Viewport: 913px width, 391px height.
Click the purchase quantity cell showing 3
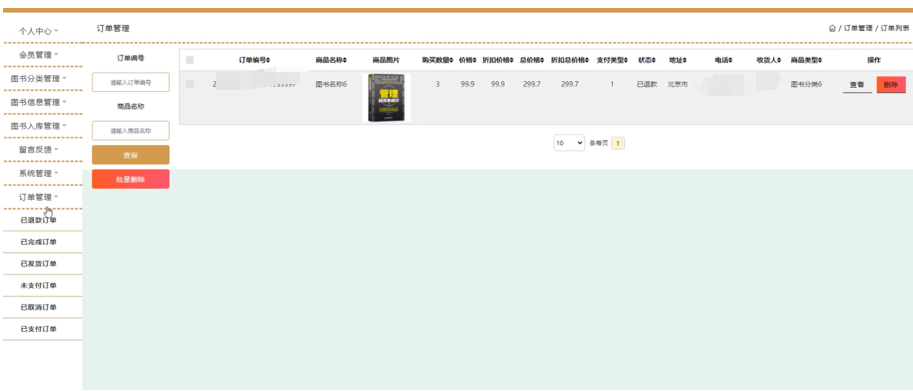[x=437, y=84]
